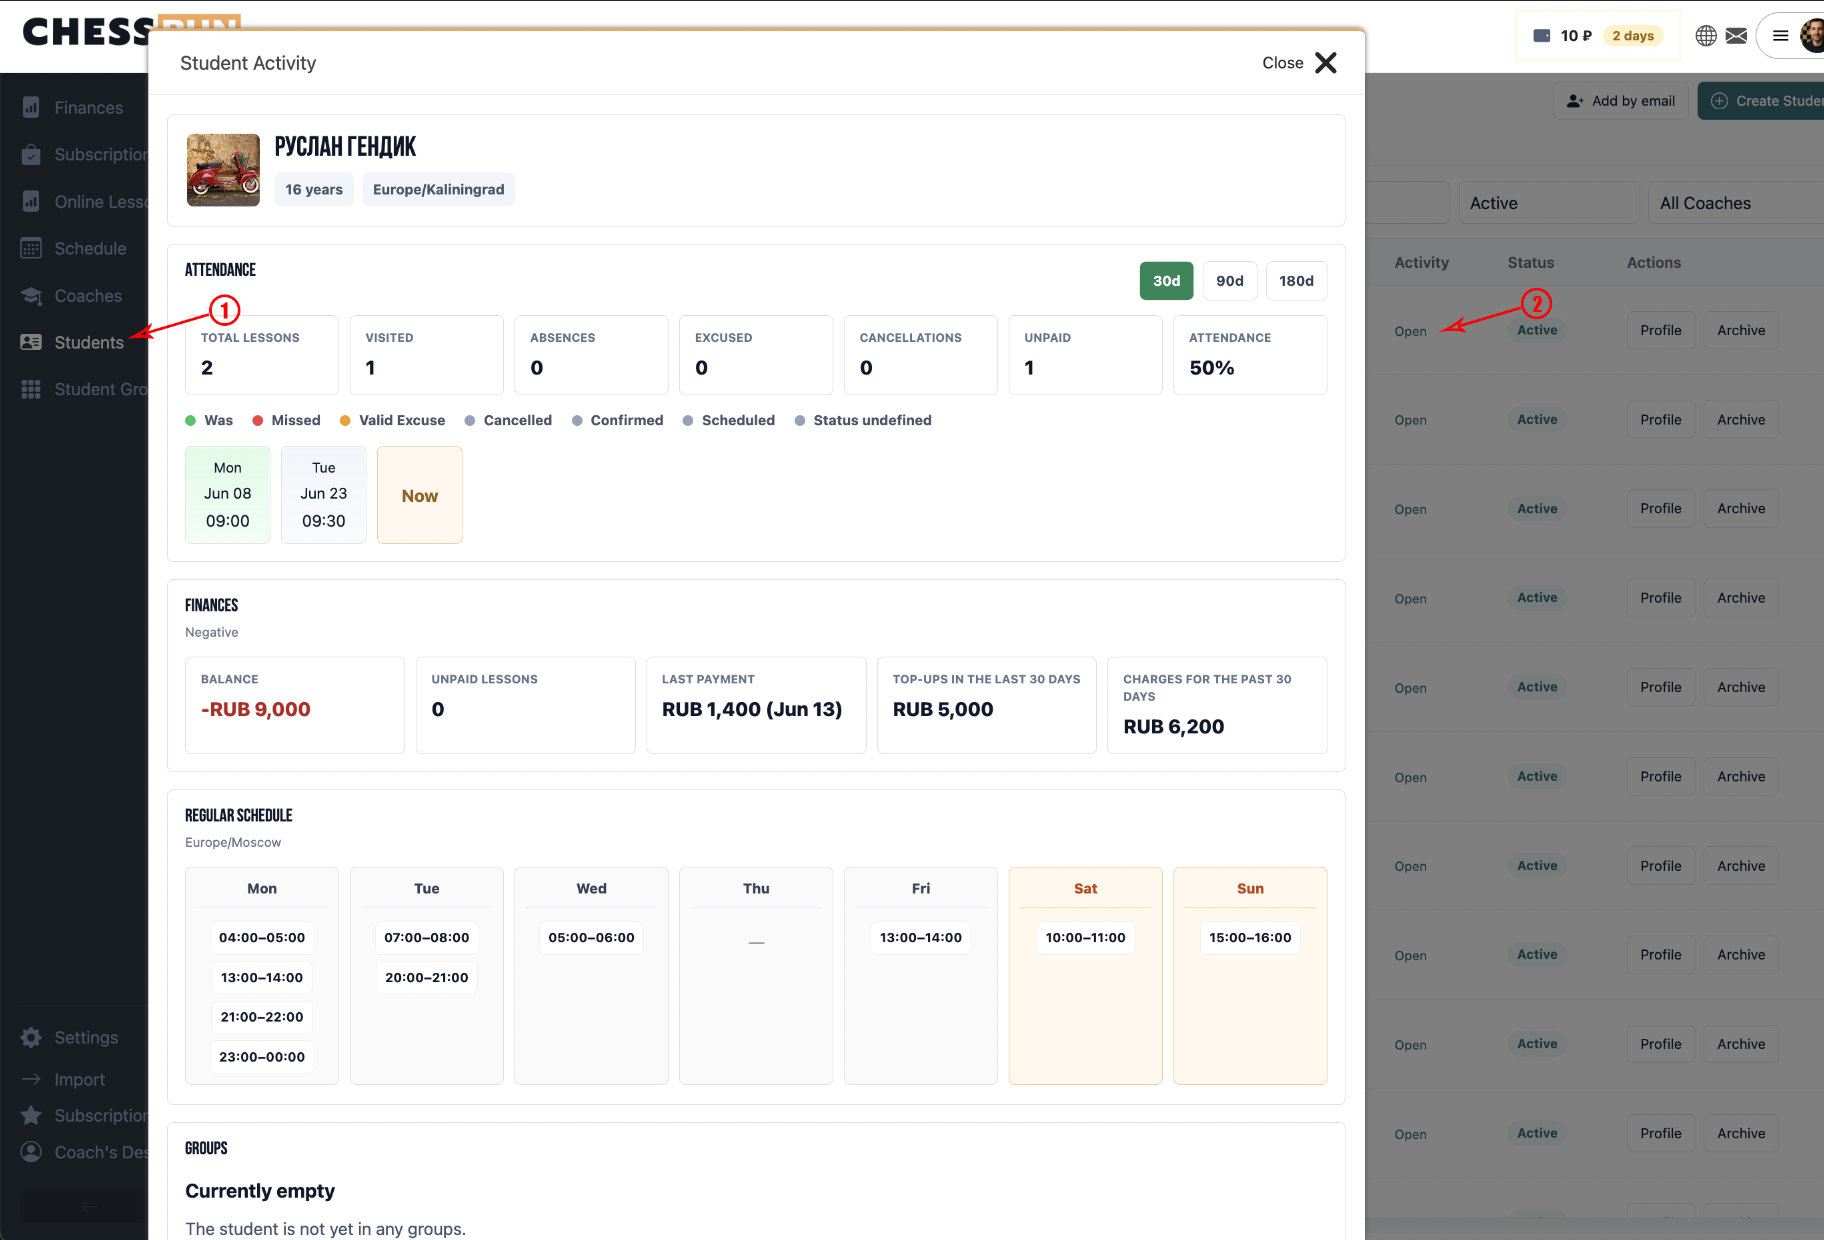
Task: Open the Active status filter dropdown
Action: click(x=1548, y=203)
